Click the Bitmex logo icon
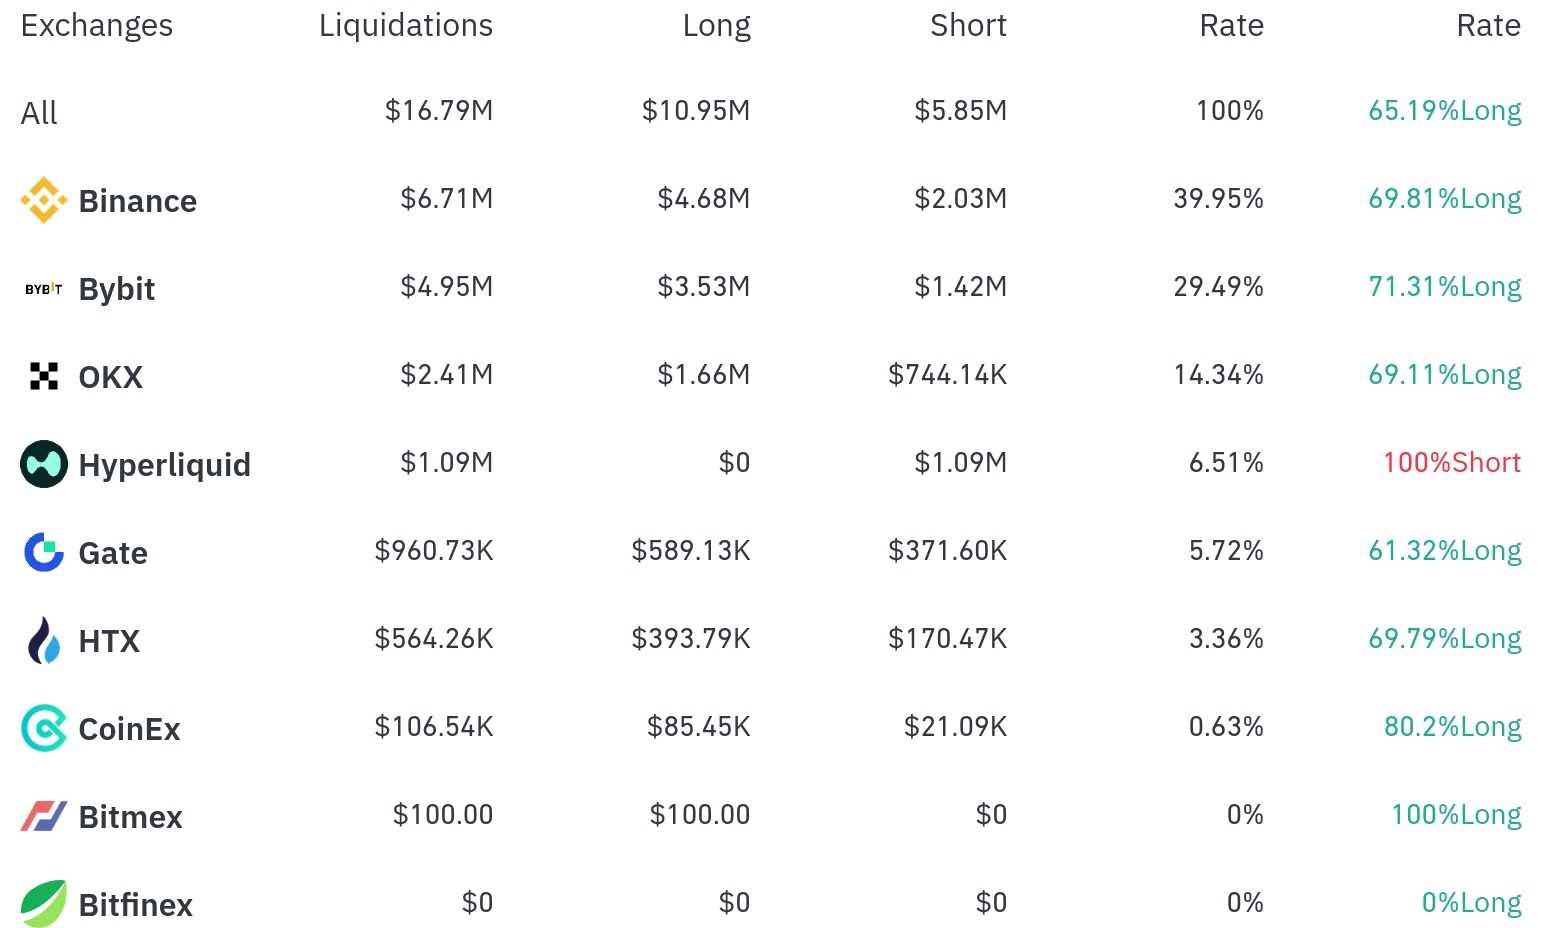This screenshot has width=1542, height=928. point(44,816)
